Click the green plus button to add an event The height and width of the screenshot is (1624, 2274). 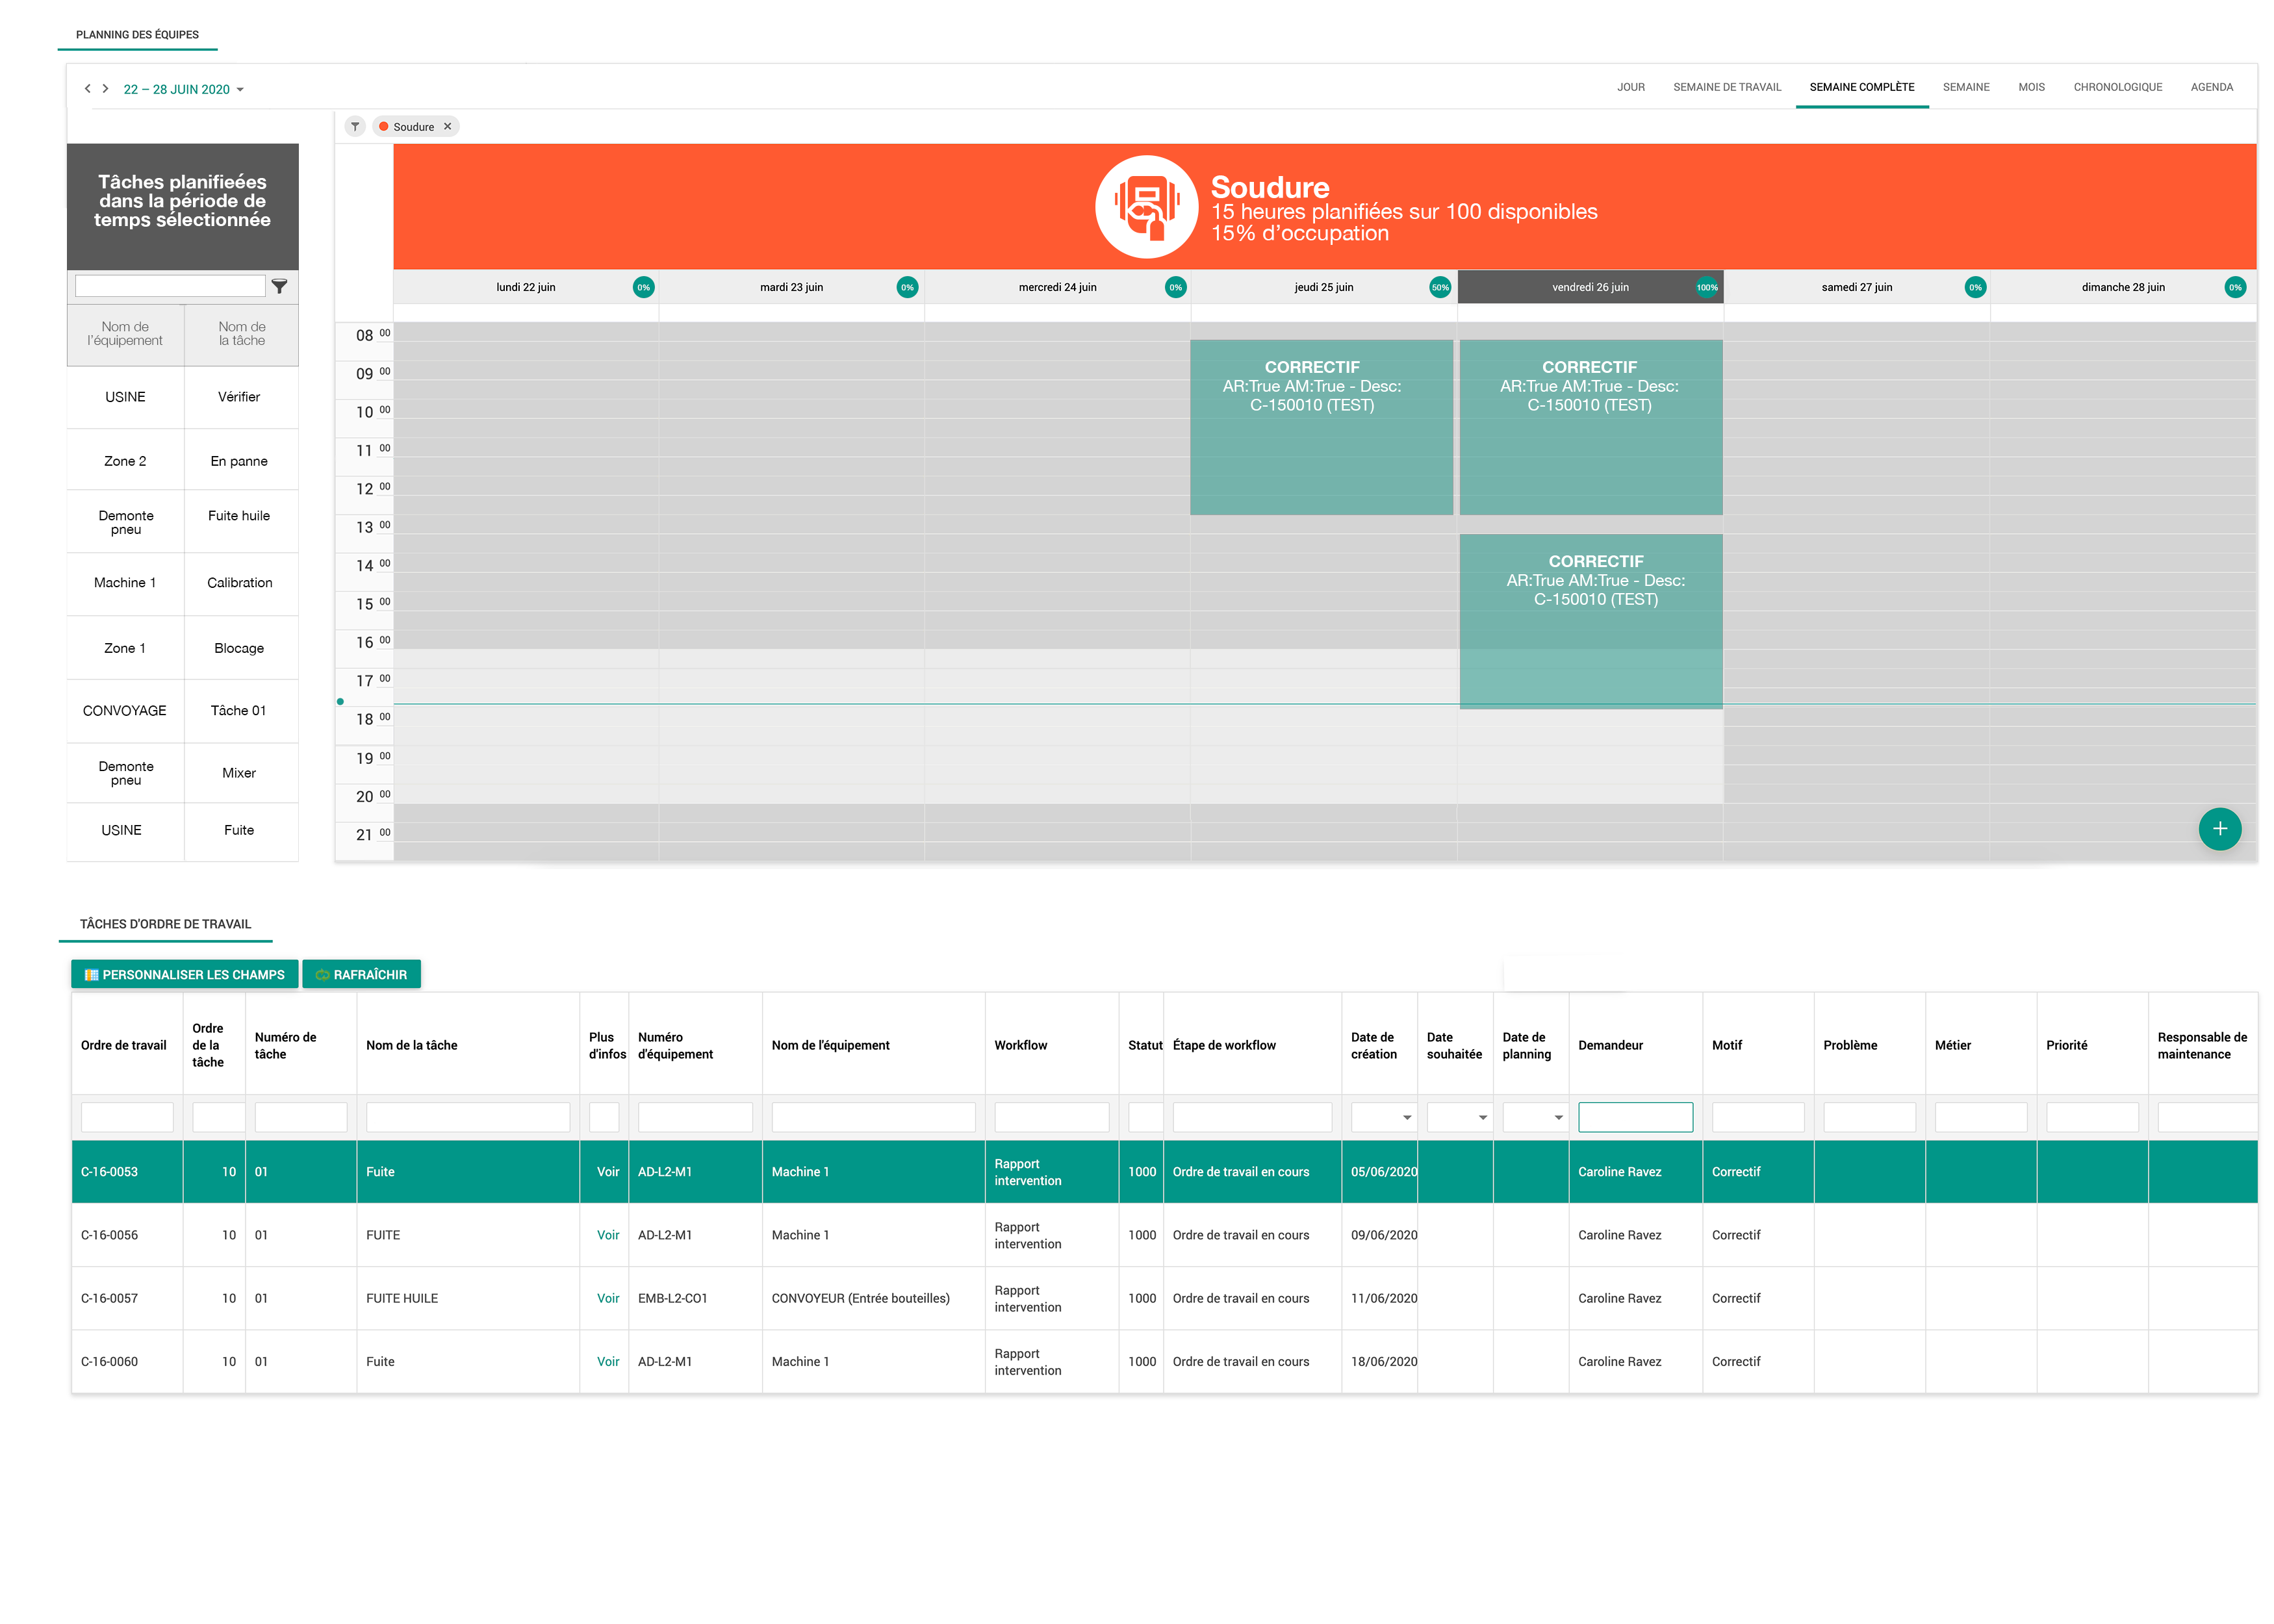pos(2220,829)
